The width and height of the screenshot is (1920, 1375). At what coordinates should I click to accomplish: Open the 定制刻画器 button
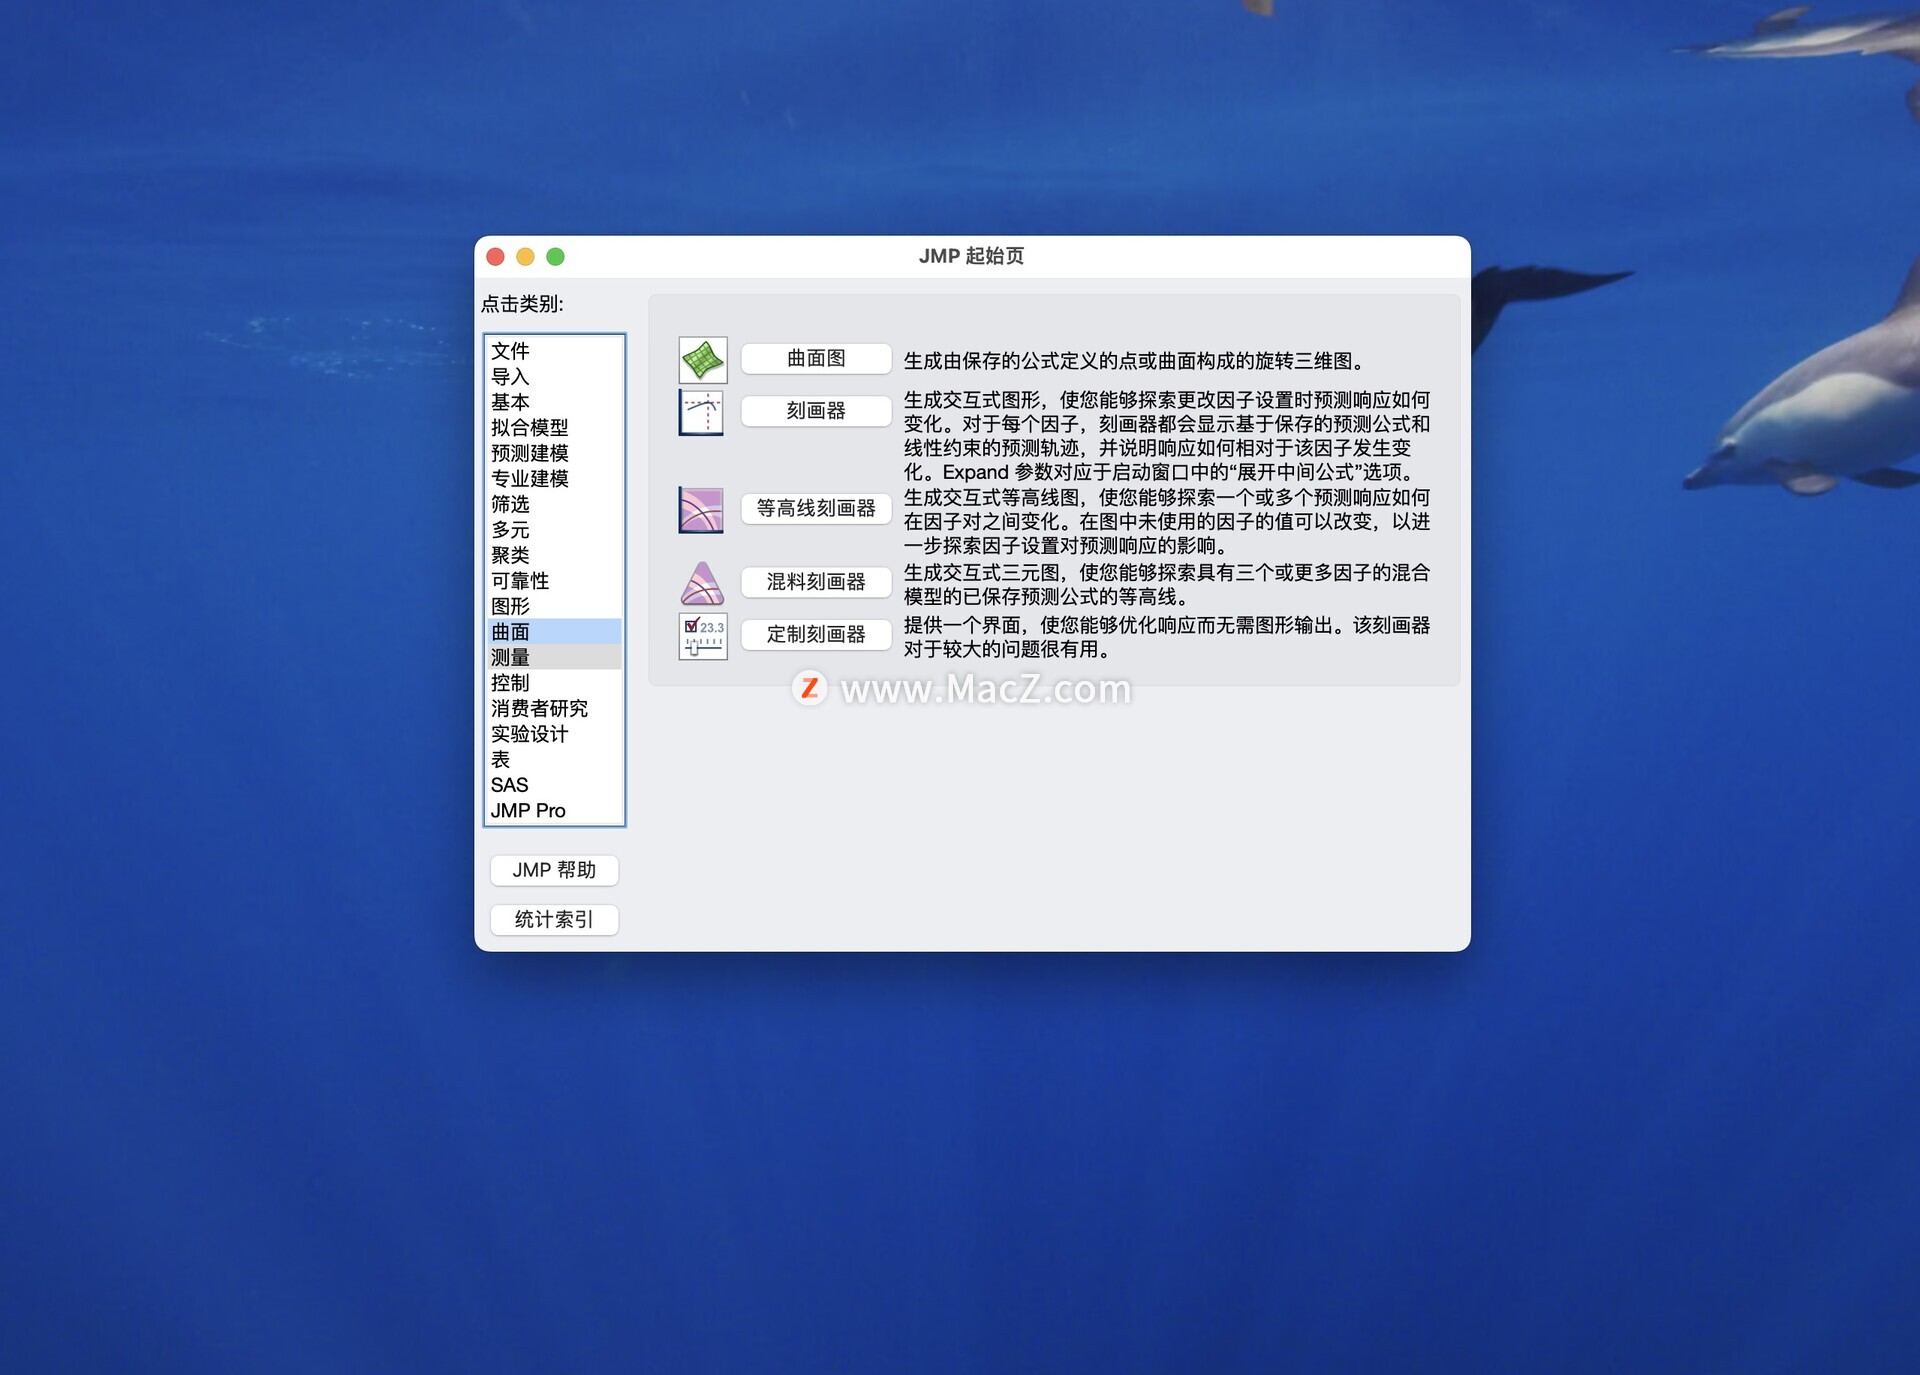coord(816,635)
